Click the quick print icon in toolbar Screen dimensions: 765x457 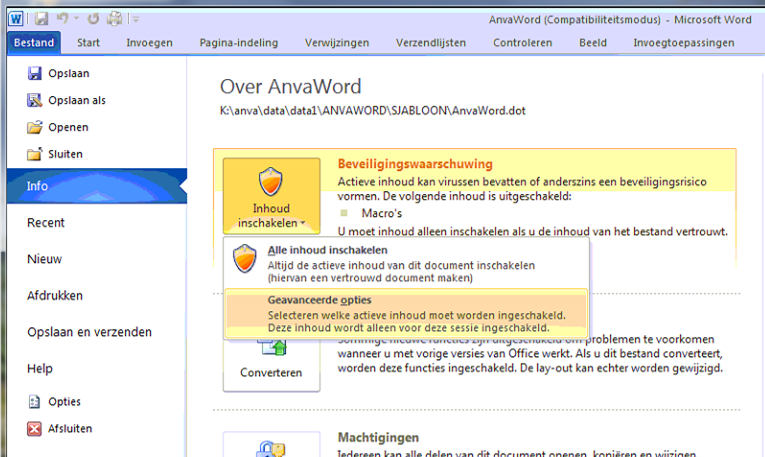pos(115,19)
